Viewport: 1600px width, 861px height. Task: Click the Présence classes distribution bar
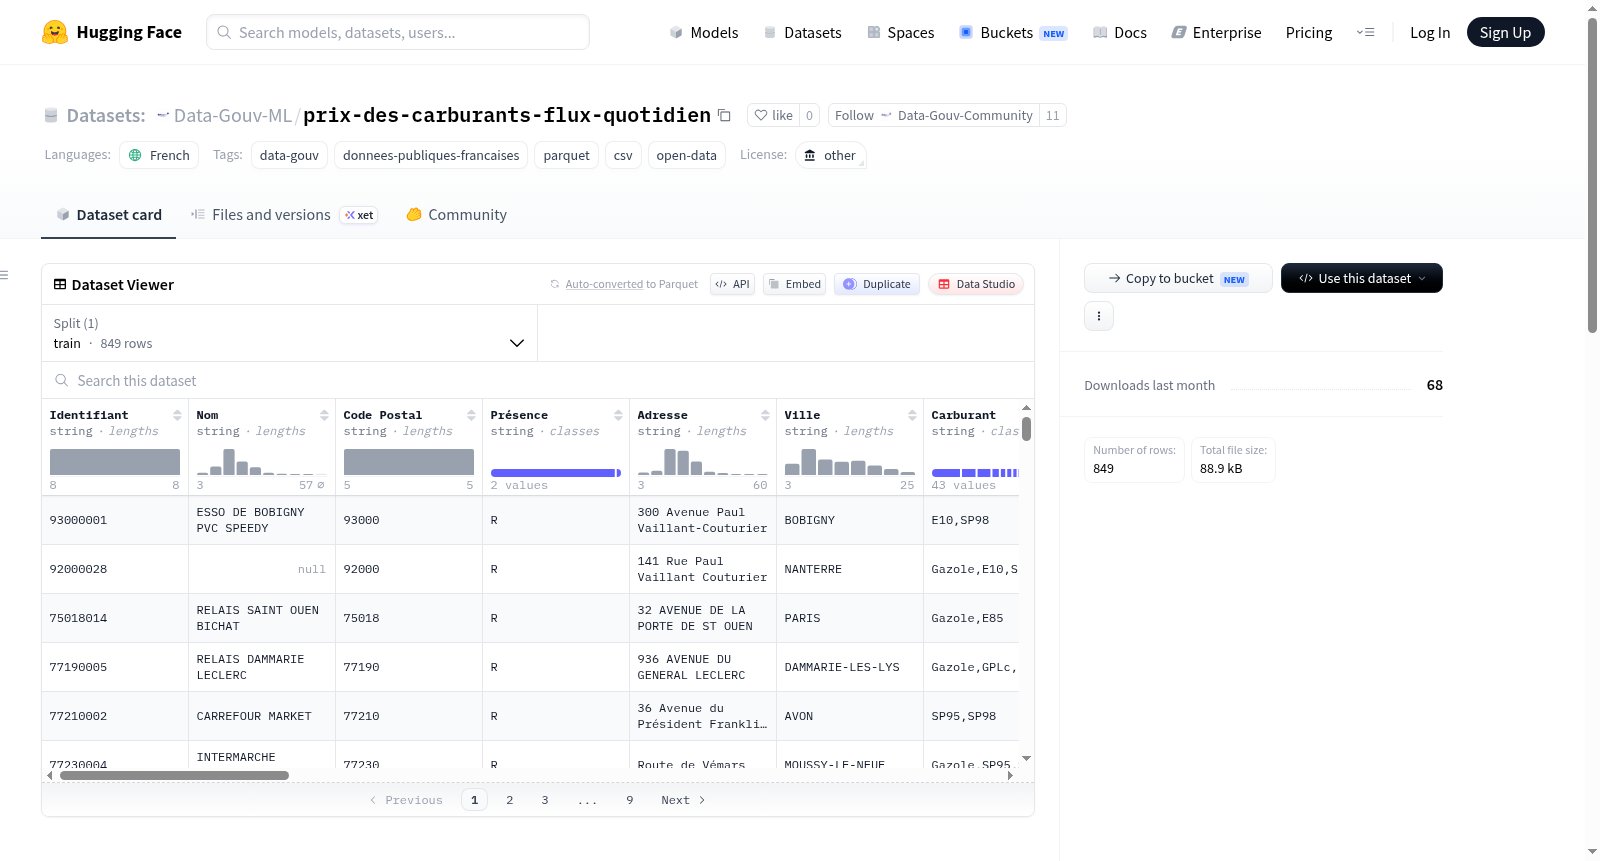click(x=556, y=473)
